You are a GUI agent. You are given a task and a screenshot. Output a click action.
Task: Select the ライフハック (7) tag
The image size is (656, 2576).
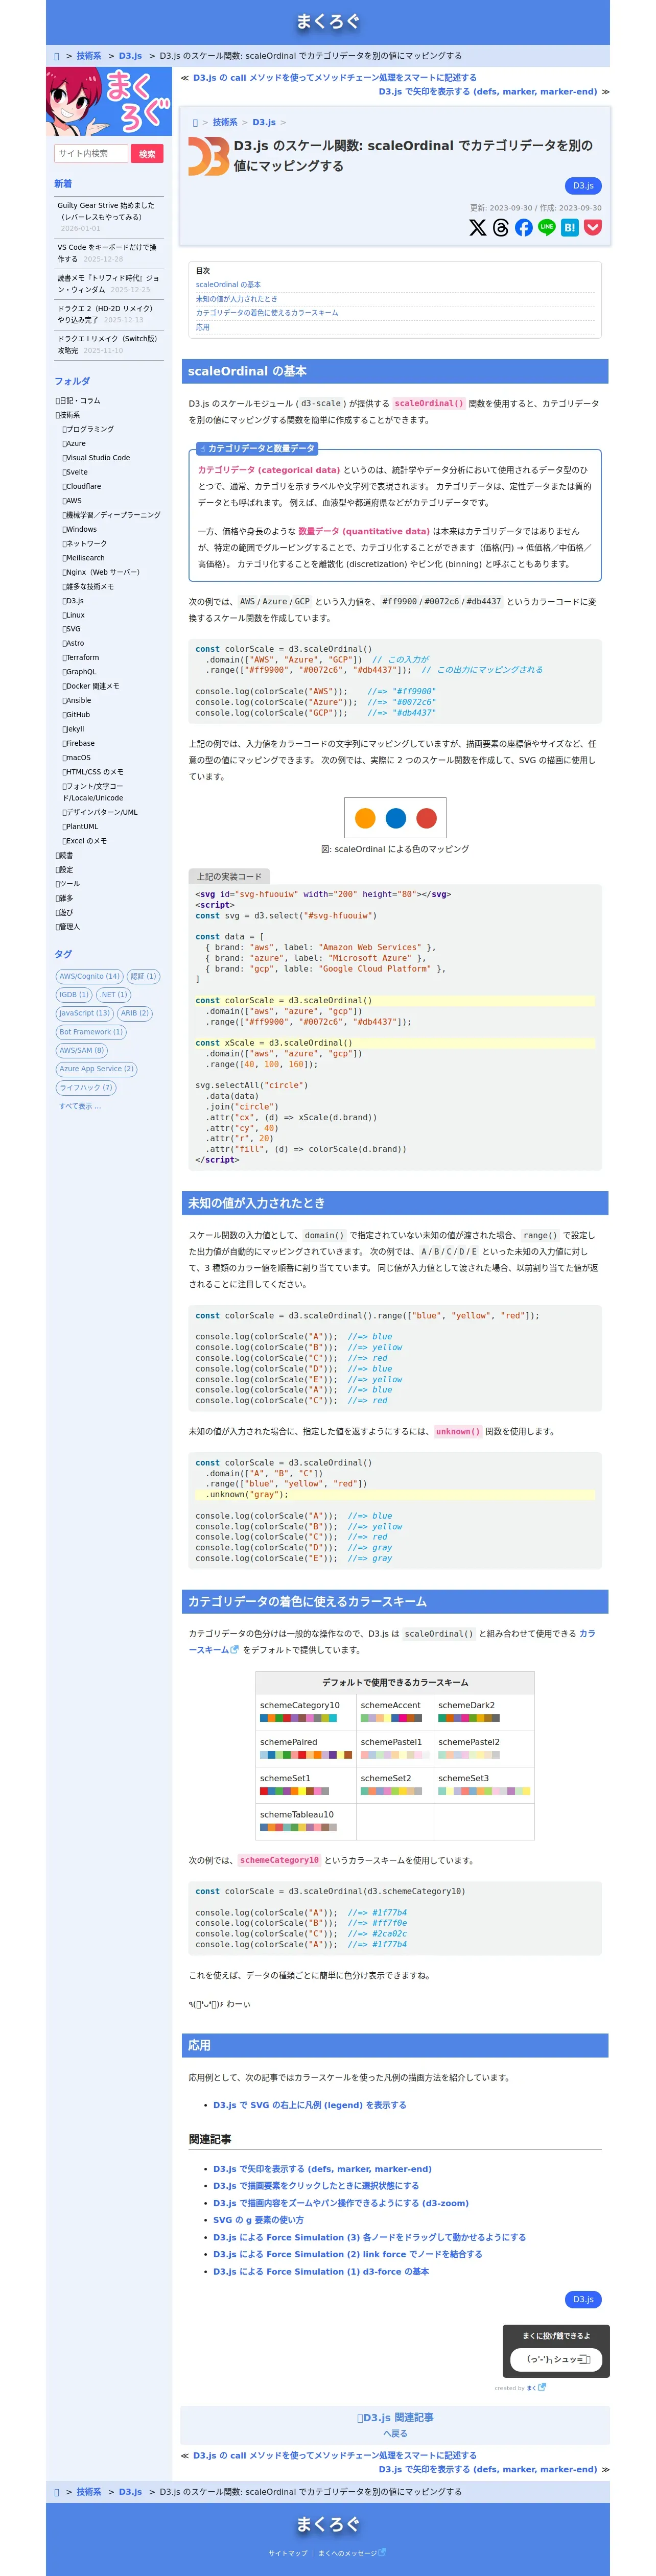[86, 1087]
